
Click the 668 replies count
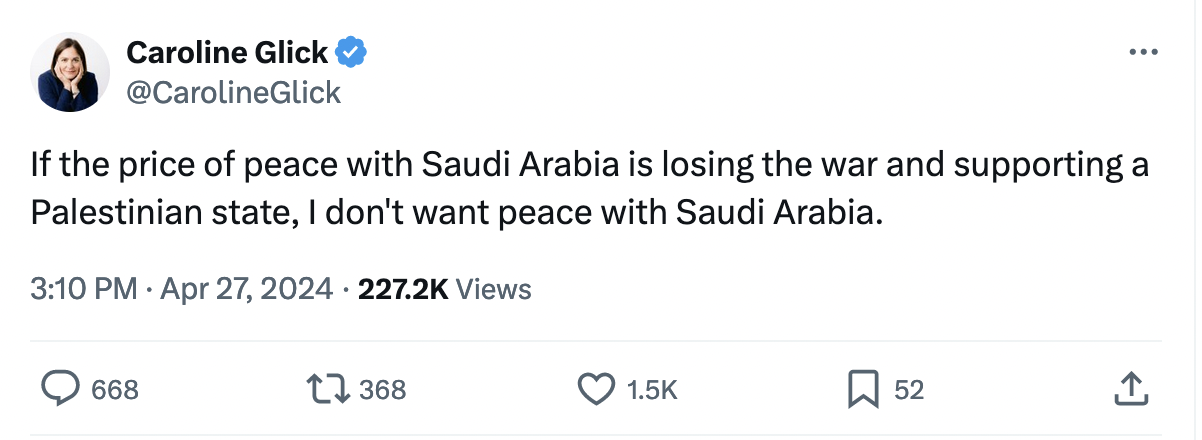coord(115,390)
